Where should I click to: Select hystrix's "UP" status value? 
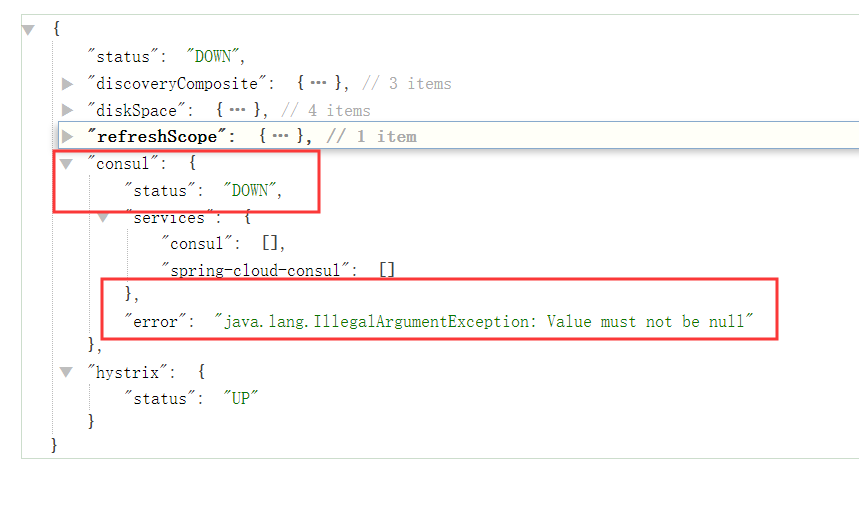coord(240,398)
